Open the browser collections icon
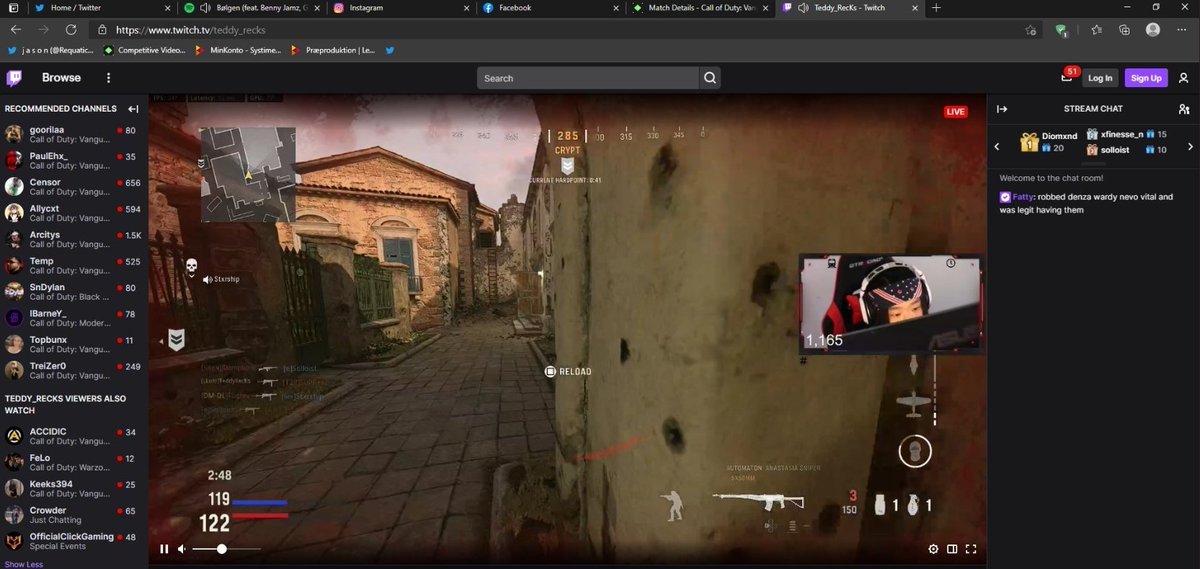This screenshot has width=1200, height=569. click(1125, 30)
